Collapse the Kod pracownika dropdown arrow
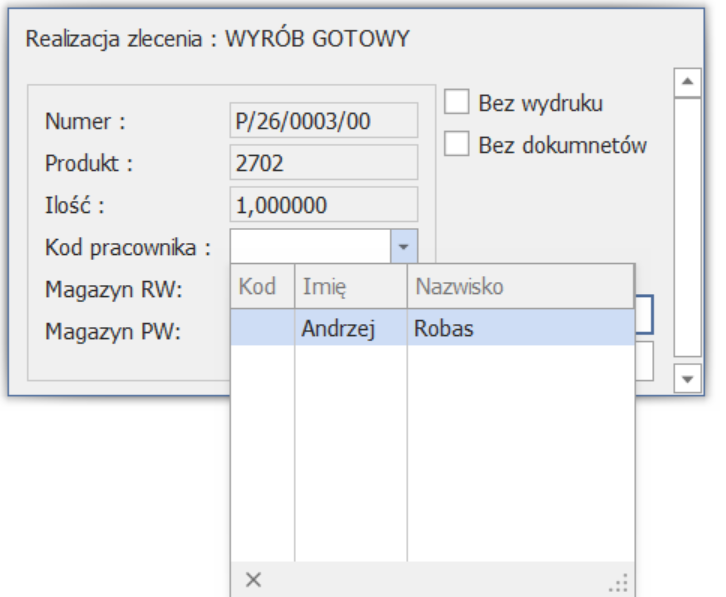This screenshot has height=597, width=726. click(x=403, y=246)
